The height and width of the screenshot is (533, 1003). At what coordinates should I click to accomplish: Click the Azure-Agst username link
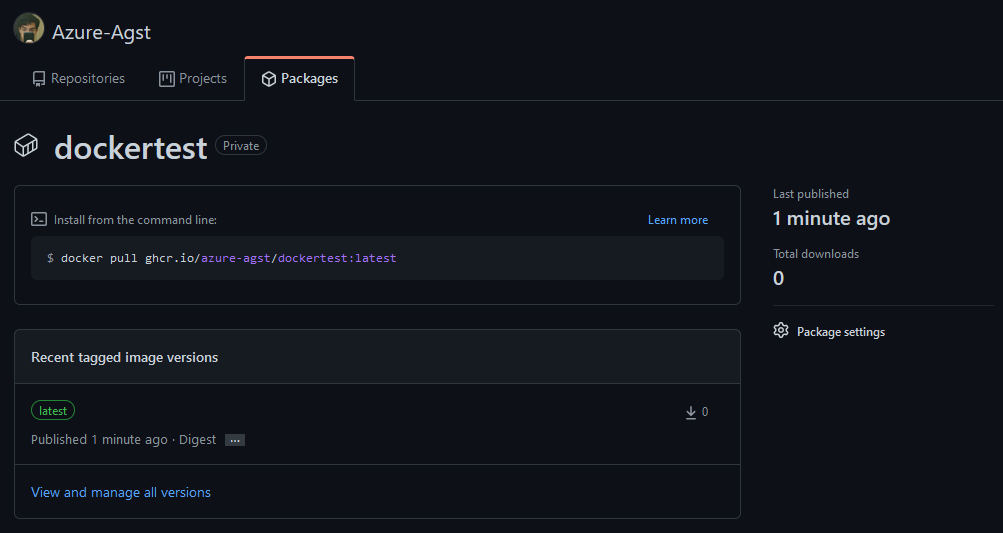[x=101, y=32]
